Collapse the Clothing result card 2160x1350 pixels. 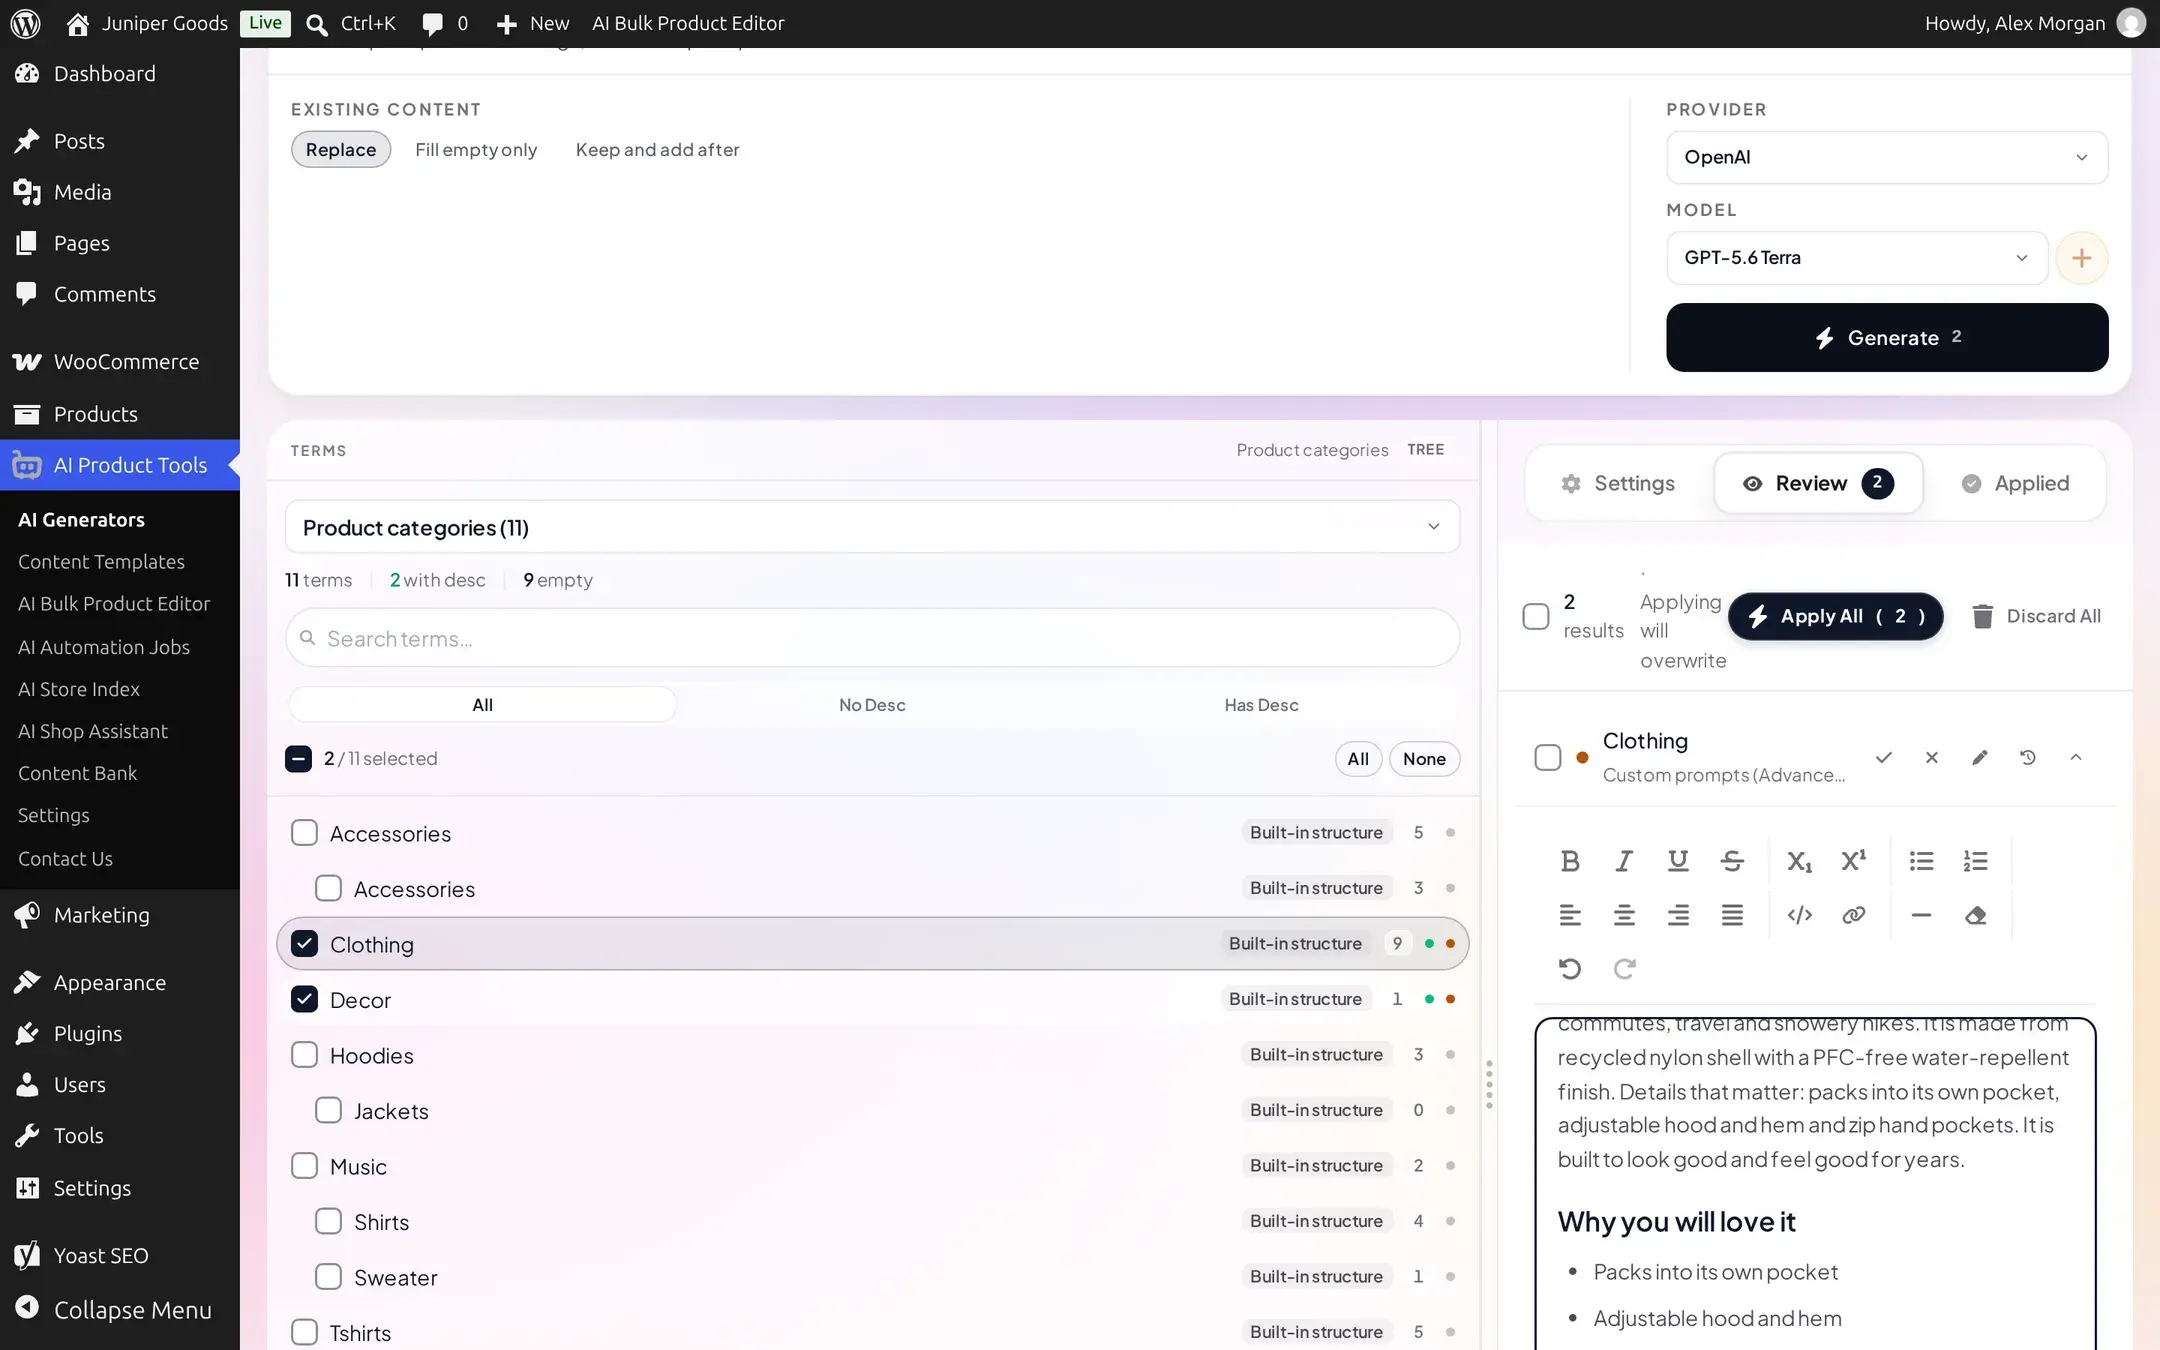coord(2075,758)
